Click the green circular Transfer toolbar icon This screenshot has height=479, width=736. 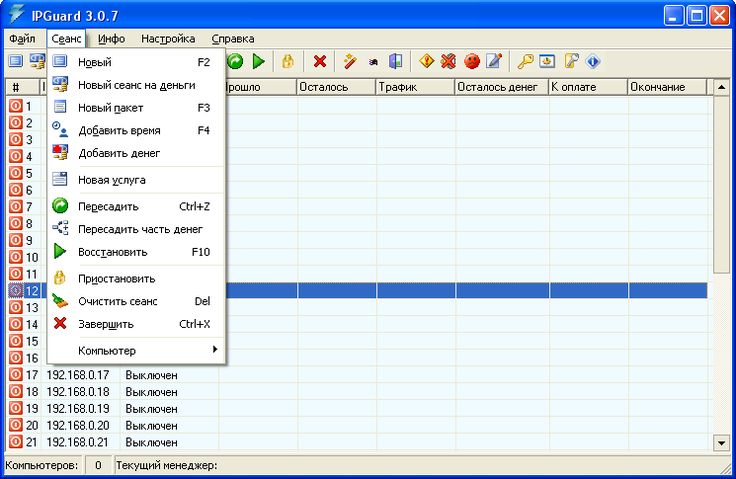tap(235, 61)
